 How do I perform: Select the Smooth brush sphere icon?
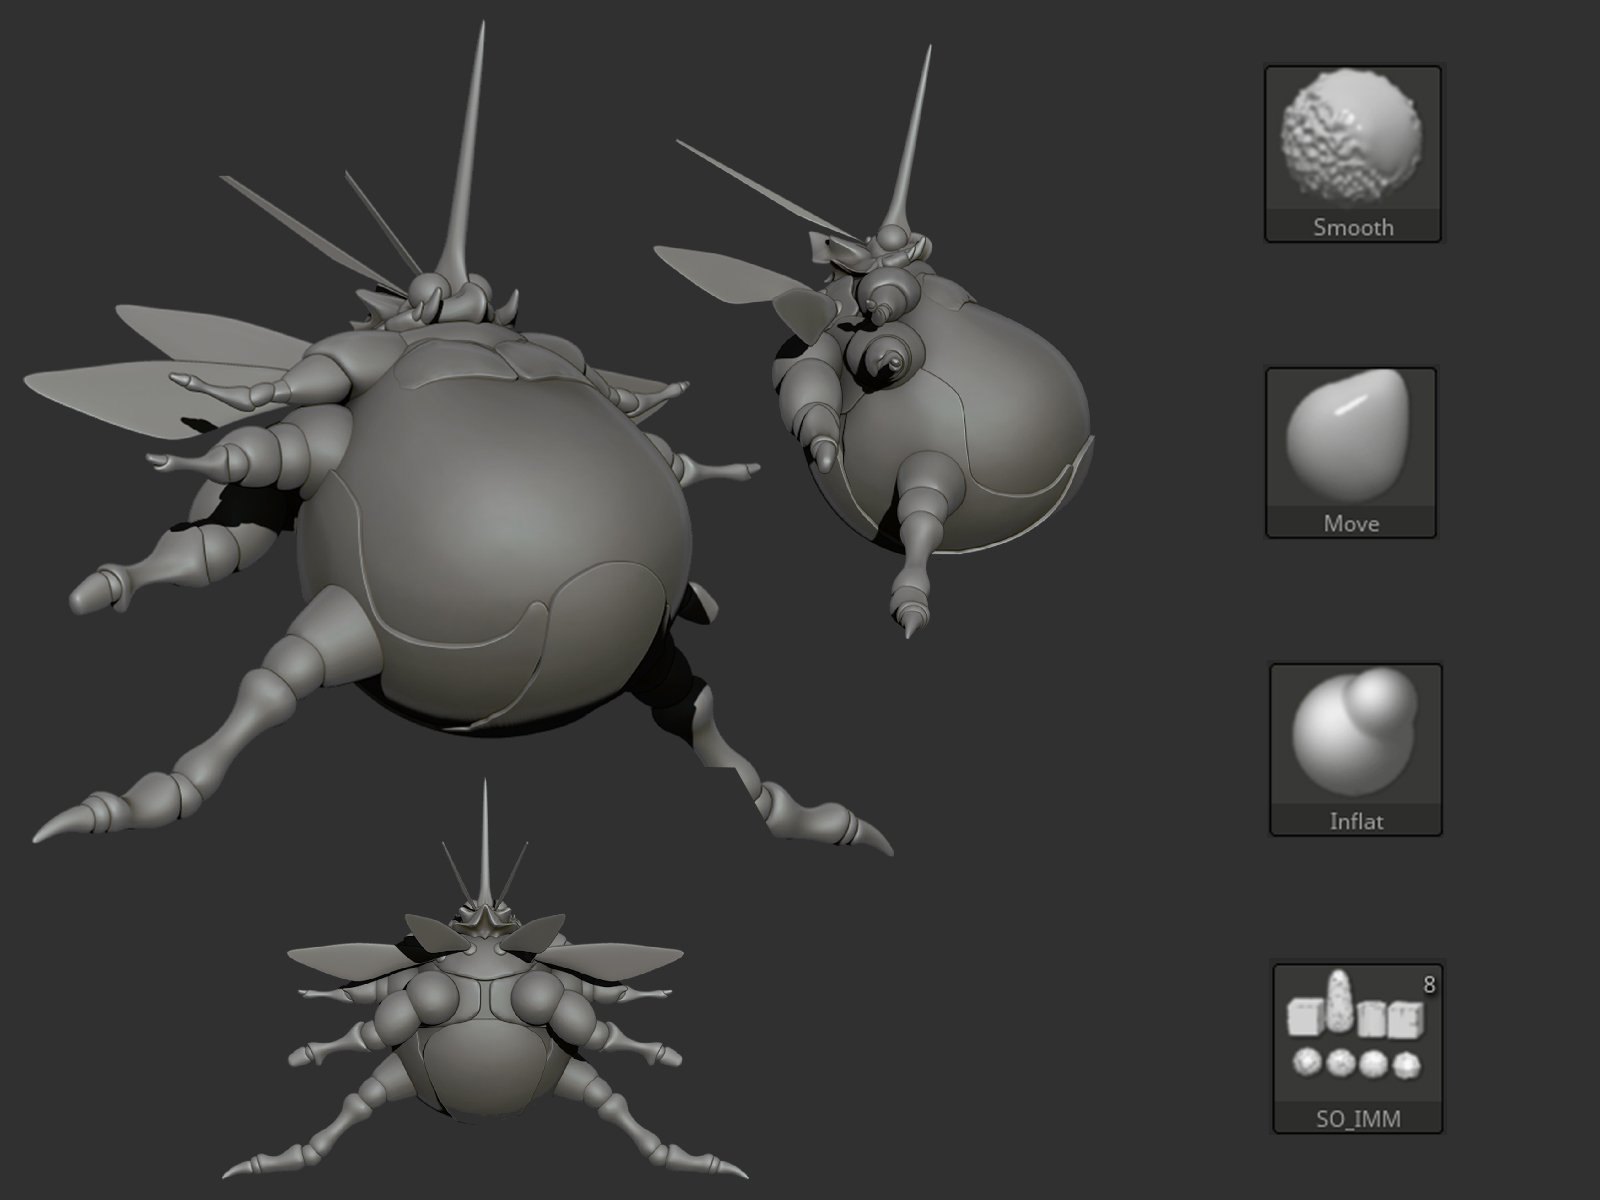coord(1352,138)
